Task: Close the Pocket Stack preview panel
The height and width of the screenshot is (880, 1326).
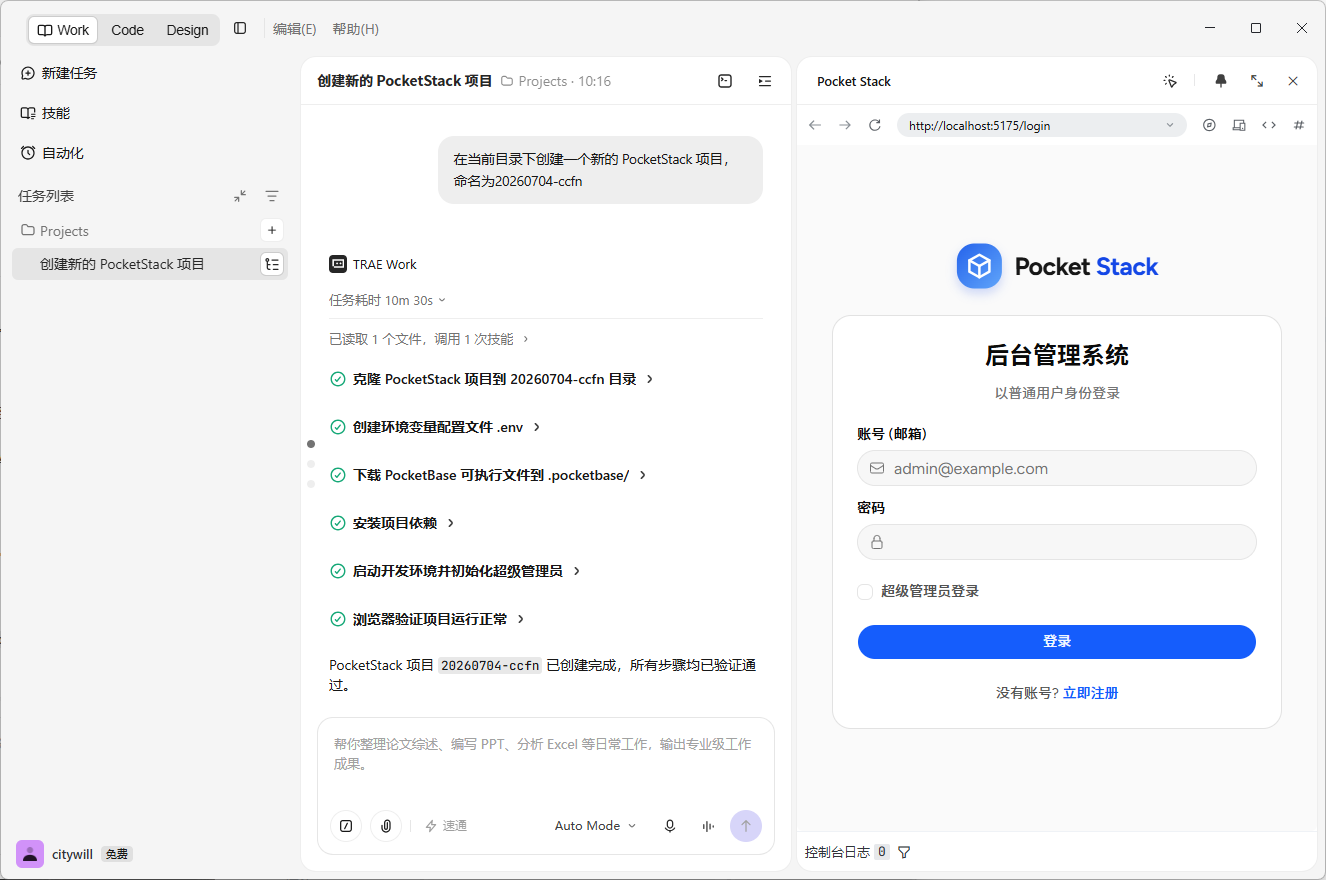Action: (x=1293, y=81)
